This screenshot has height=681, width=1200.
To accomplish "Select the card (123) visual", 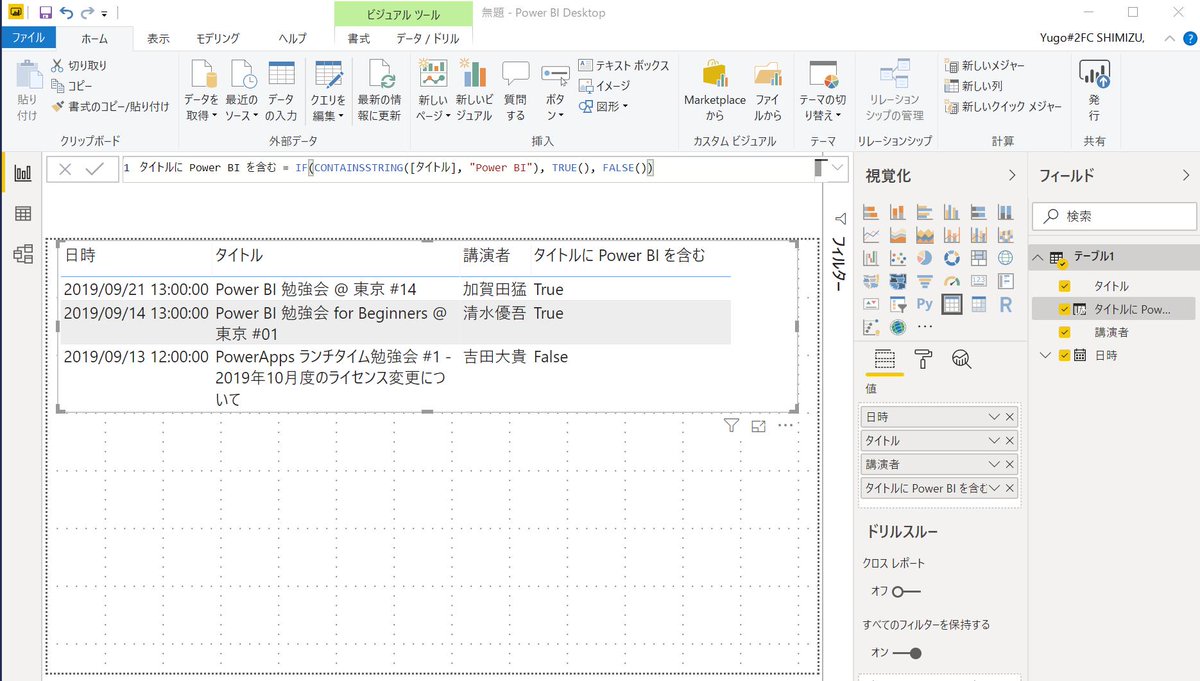I will tap(979, 281).
